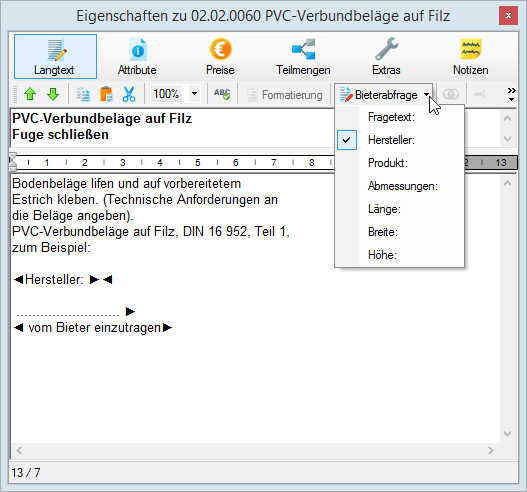The height and width of the screenshot is (492, 527).
Task: Expand the toolbar overflow chevron
Action: tap(511, 94)
